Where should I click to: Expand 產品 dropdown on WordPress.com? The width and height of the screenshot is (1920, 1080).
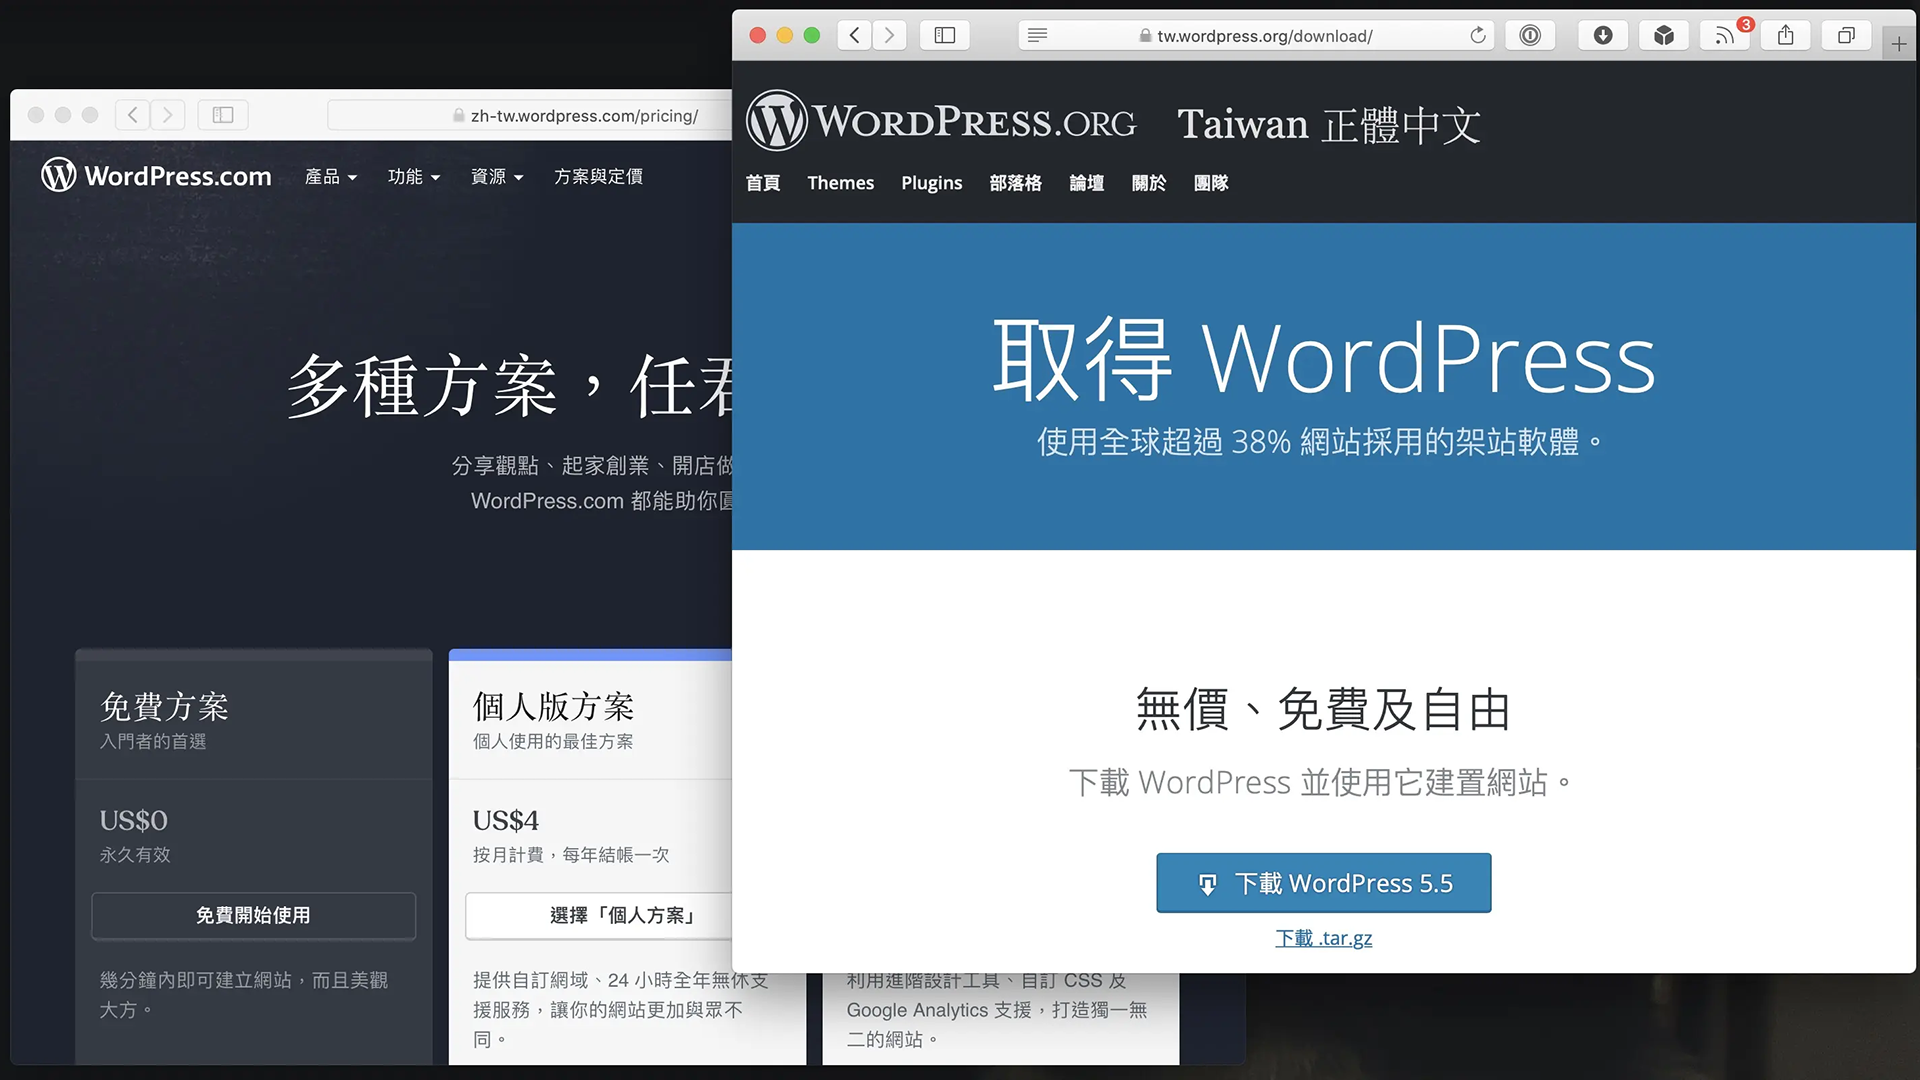click(x=331, y=177)
